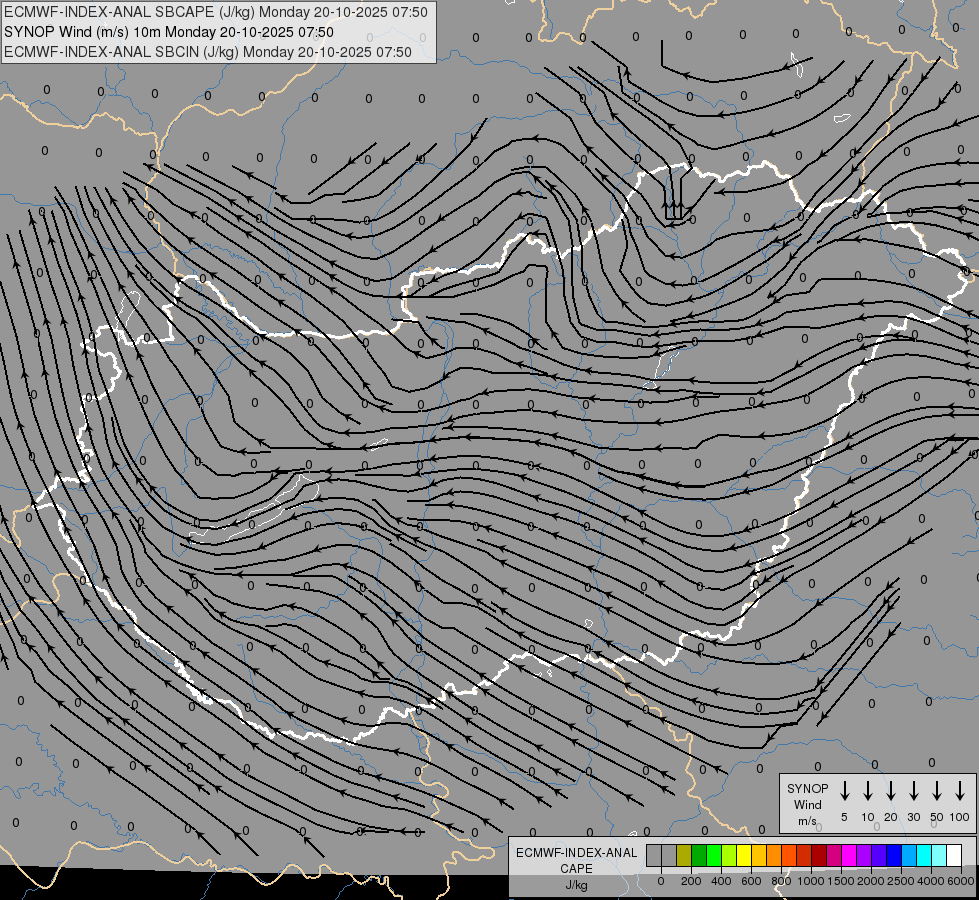The width and height of the screenshot is (979, 900).
Task: Pick the olive CAPE swatch before 200
Action: tap(684, 856)
